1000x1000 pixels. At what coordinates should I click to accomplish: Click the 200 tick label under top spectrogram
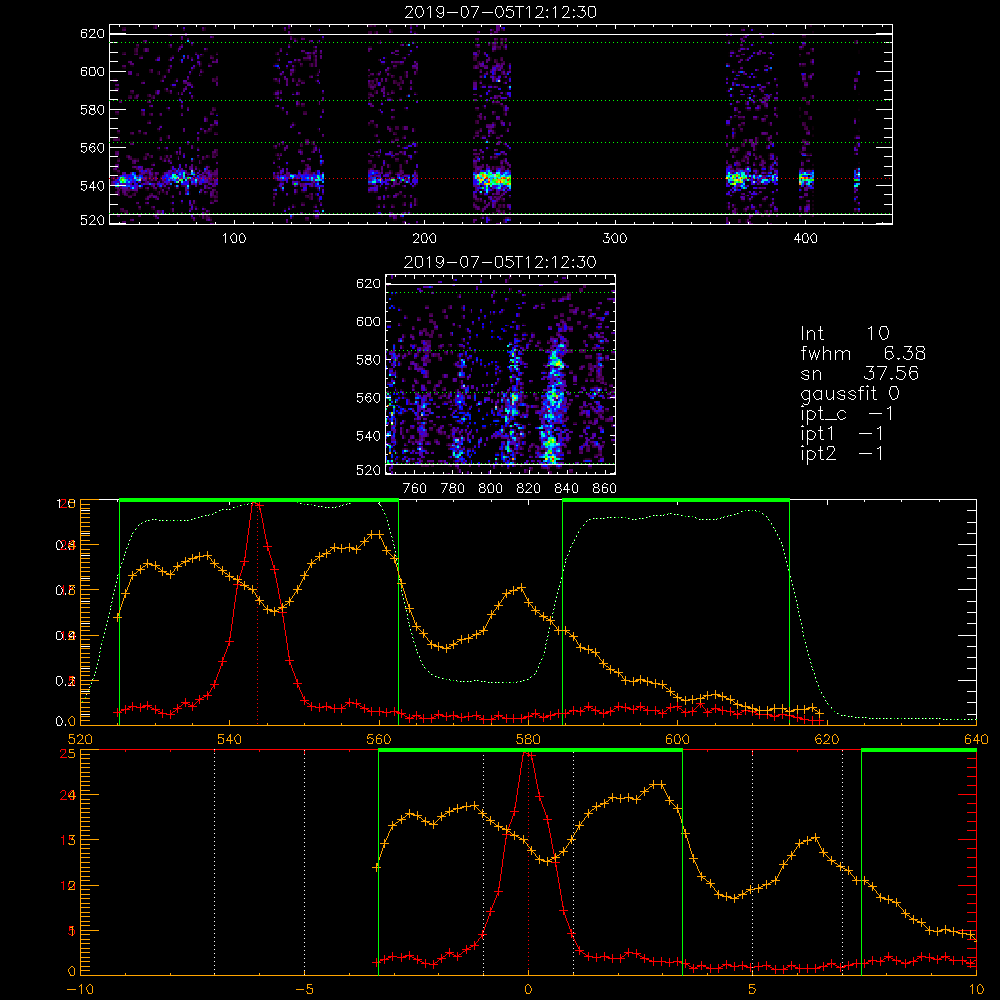(x=424, y=239)
